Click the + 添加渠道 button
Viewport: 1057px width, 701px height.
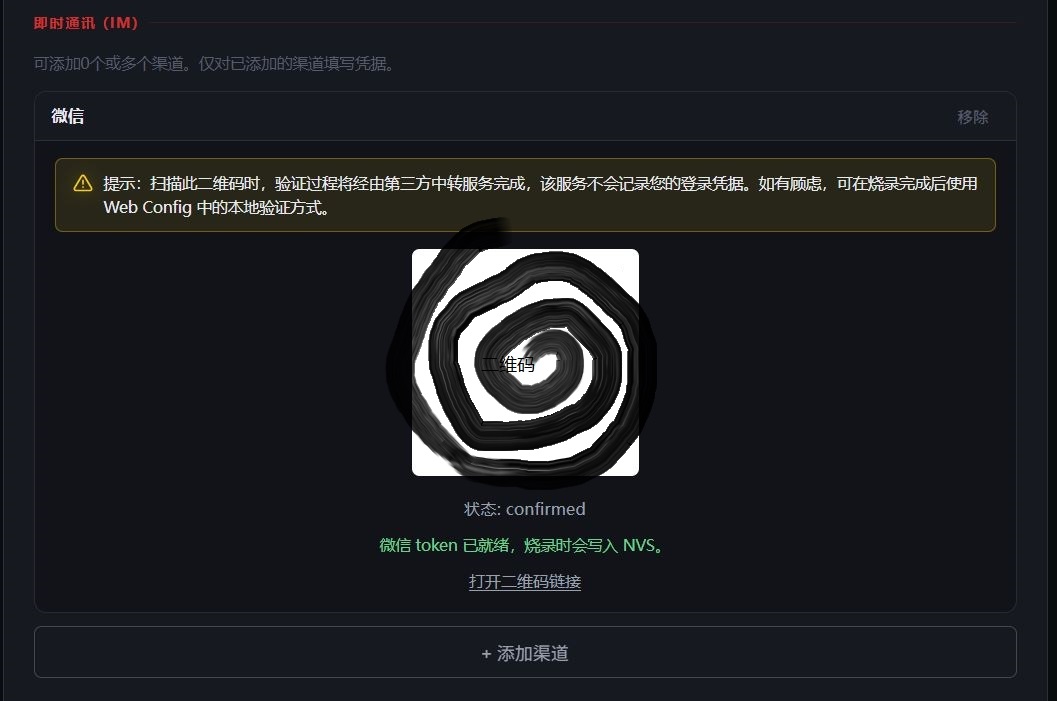tap(525, 652)
